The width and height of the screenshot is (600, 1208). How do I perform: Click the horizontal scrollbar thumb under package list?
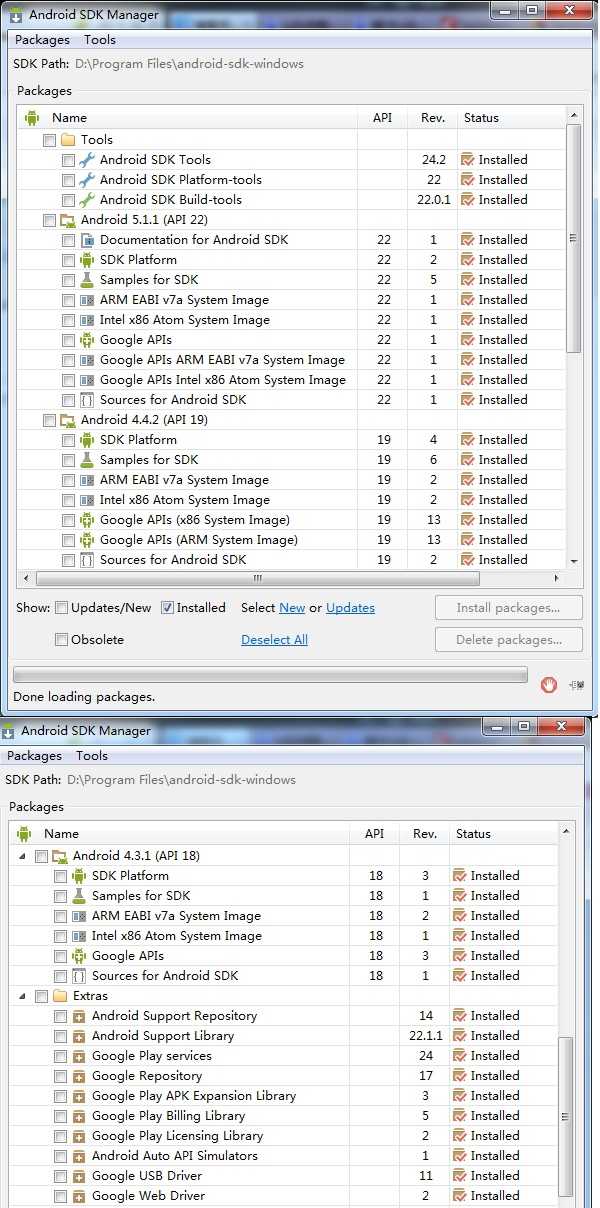click(x=258, y=578)
